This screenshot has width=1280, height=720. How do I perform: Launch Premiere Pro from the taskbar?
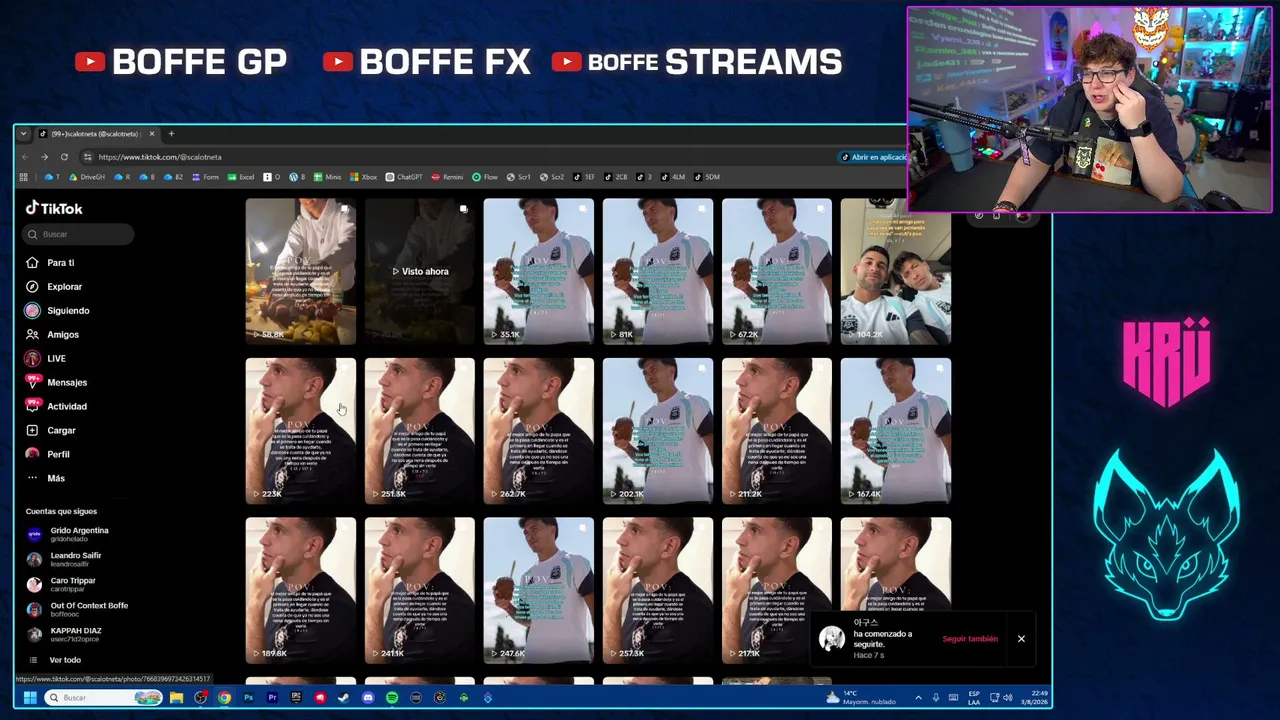coord(272,698)
